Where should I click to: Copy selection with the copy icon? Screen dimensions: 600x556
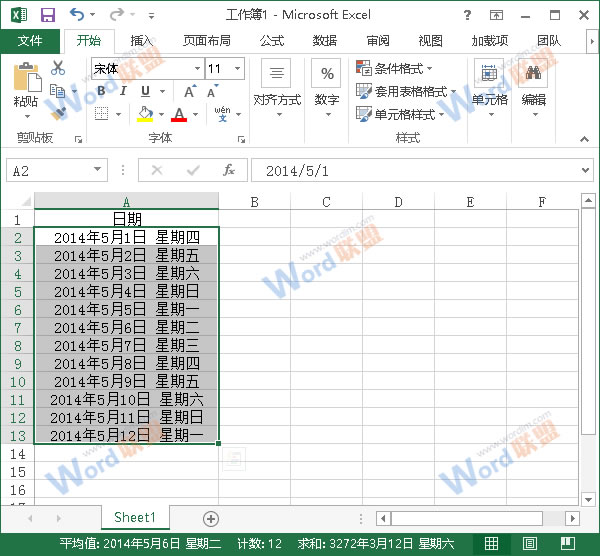point(58,91)
